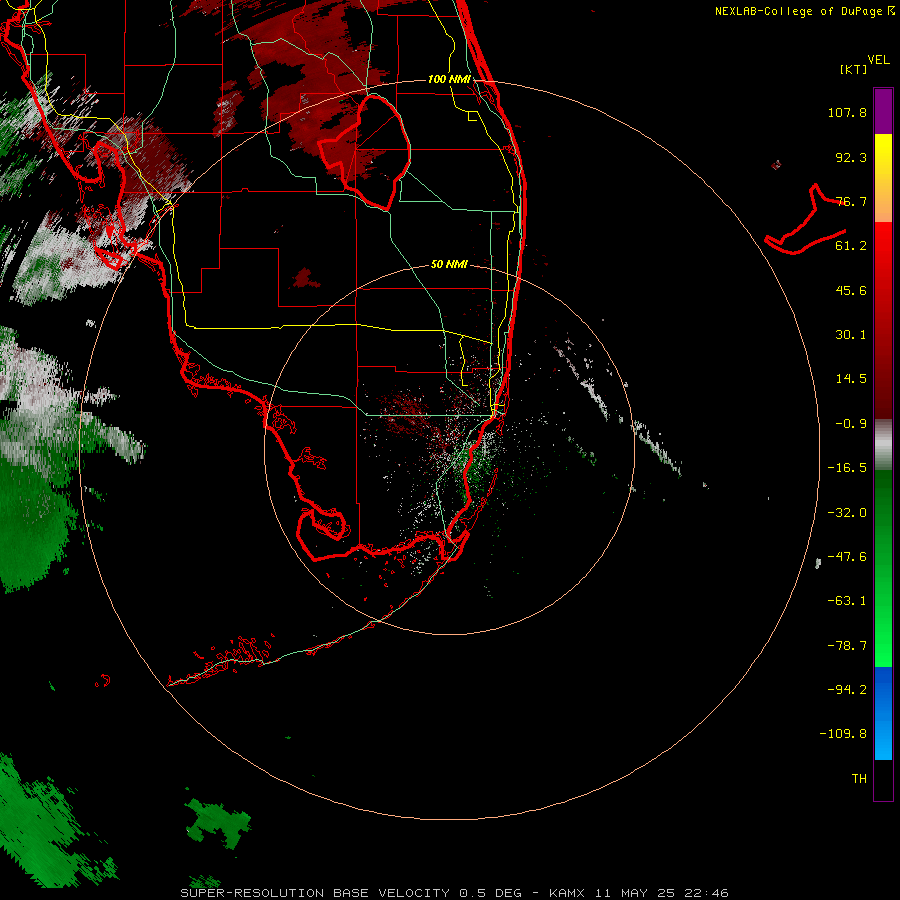Click the NEXLAB-College of DuPage watermark text

[x=804, y=11]
